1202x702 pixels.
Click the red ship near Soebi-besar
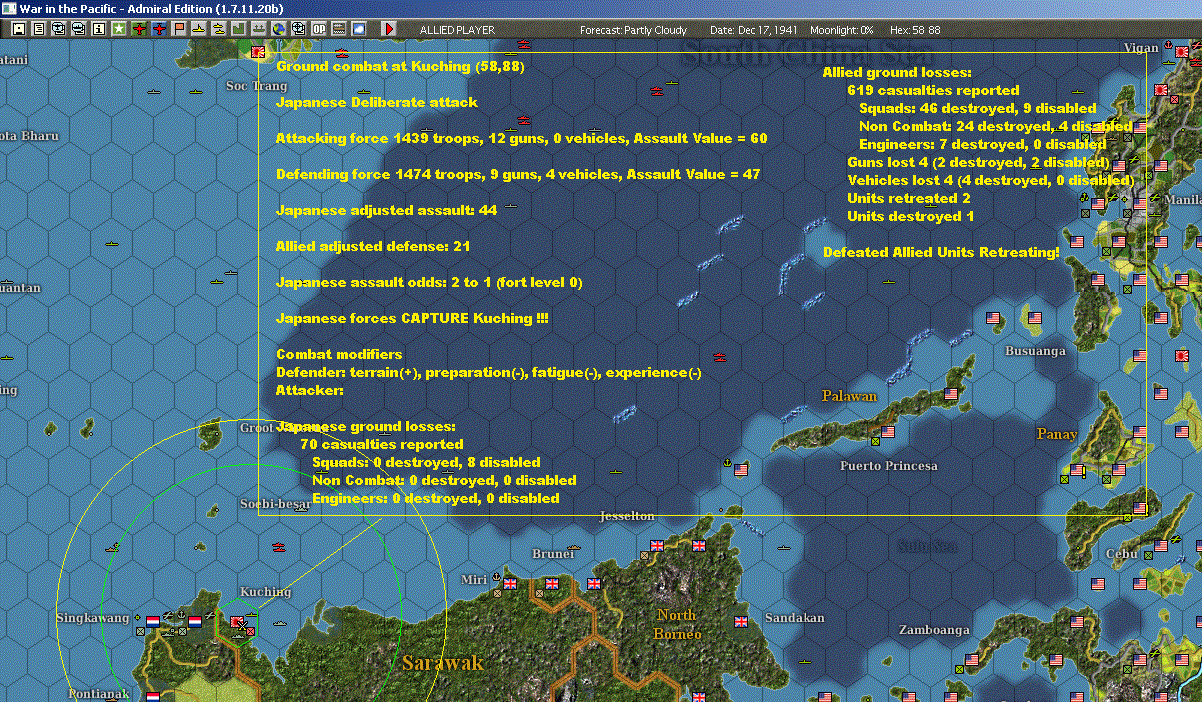click(x=278, y=547)
